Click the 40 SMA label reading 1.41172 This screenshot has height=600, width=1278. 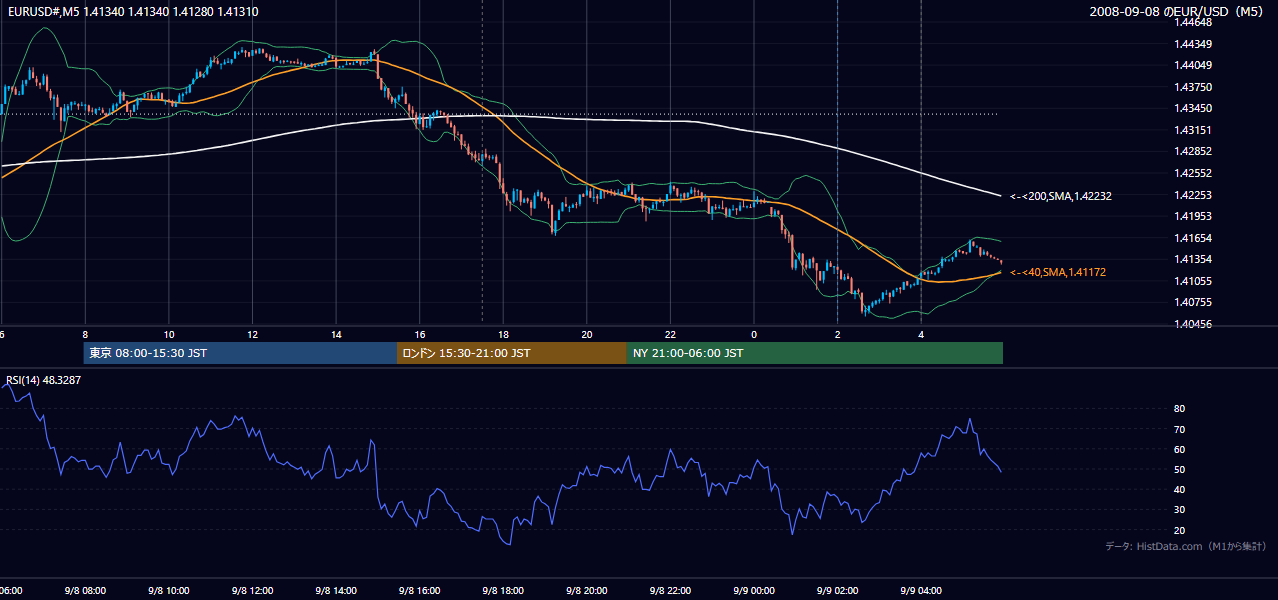1058,272
